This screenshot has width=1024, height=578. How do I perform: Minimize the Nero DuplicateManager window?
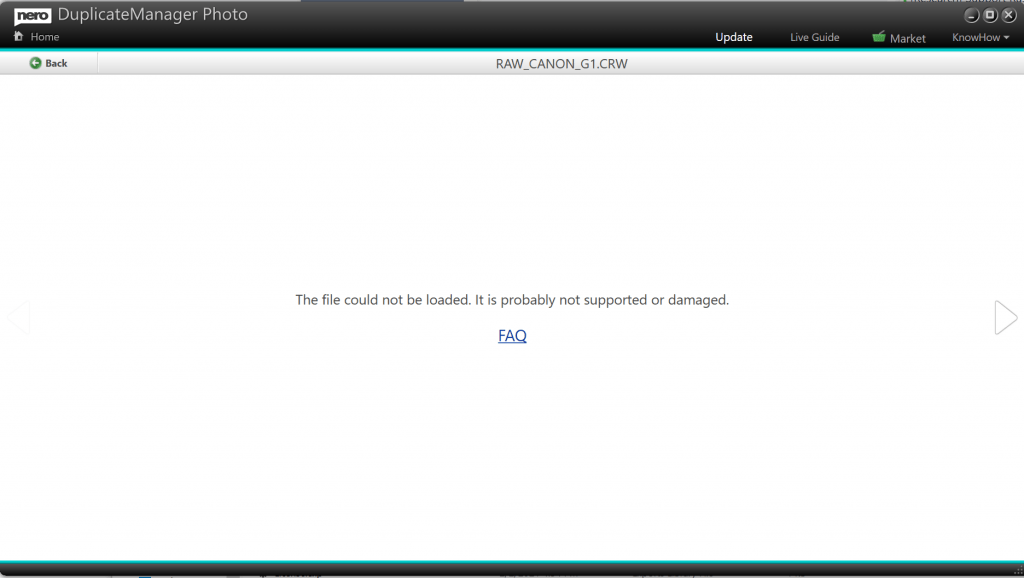pyautogui.click(x=971, y=15)
